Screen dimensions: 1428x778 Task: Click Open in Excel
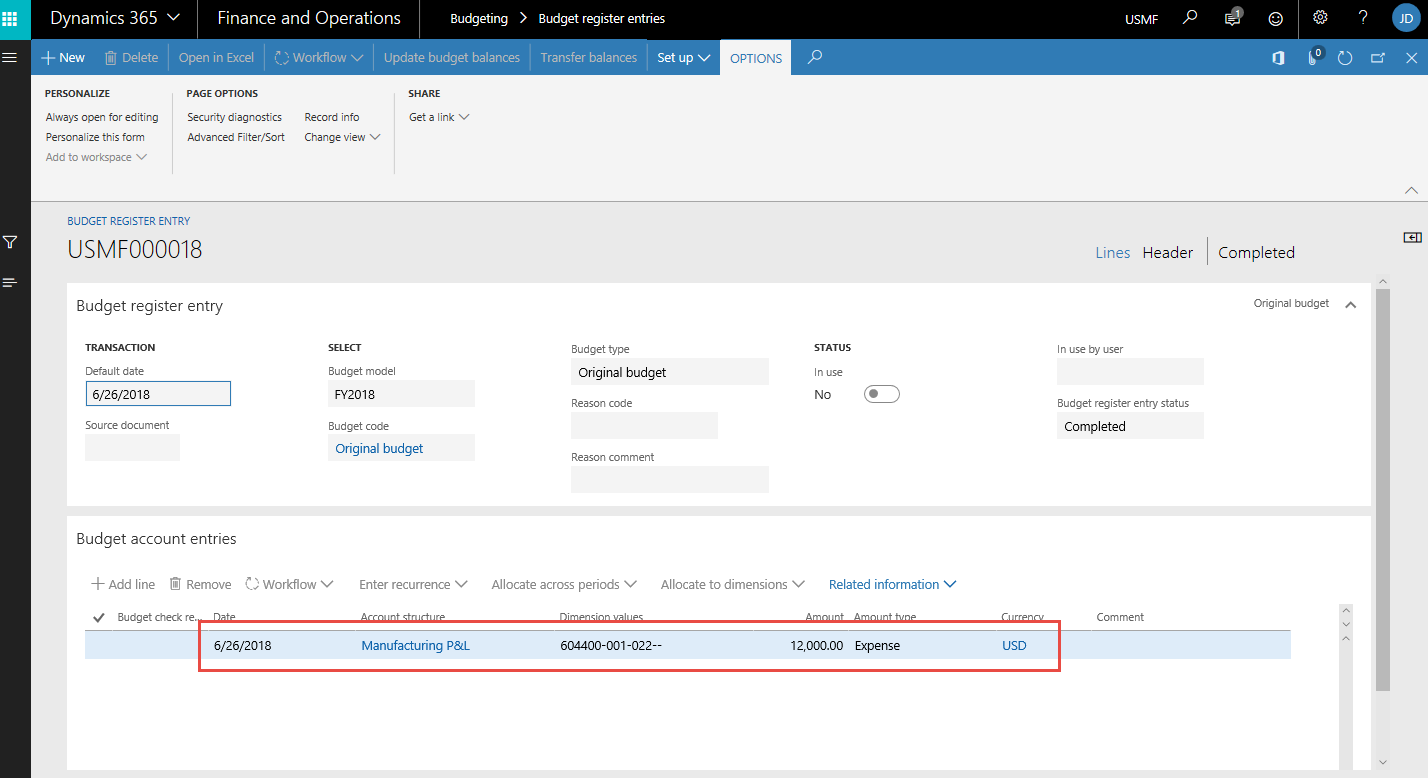point(216,57)
